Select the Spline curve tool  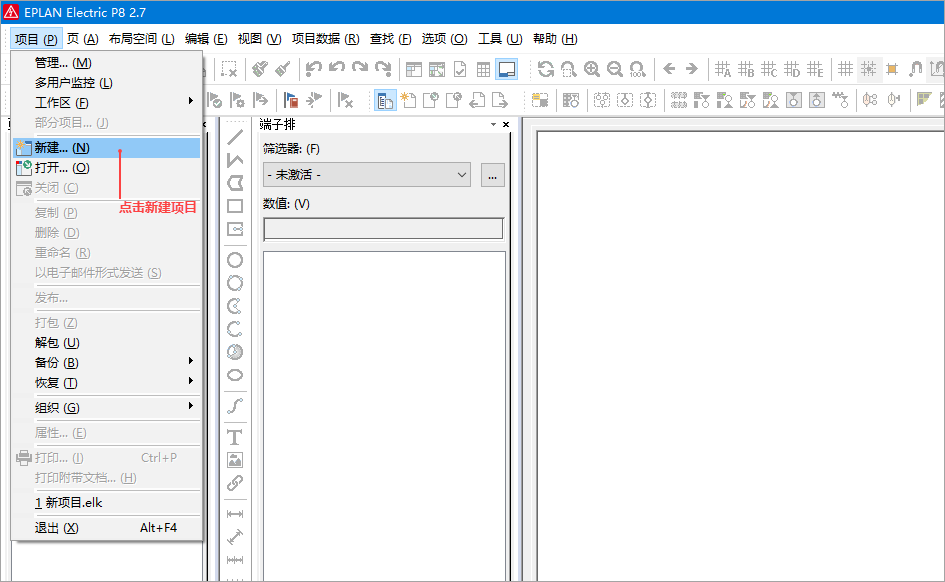click(235, 405)
